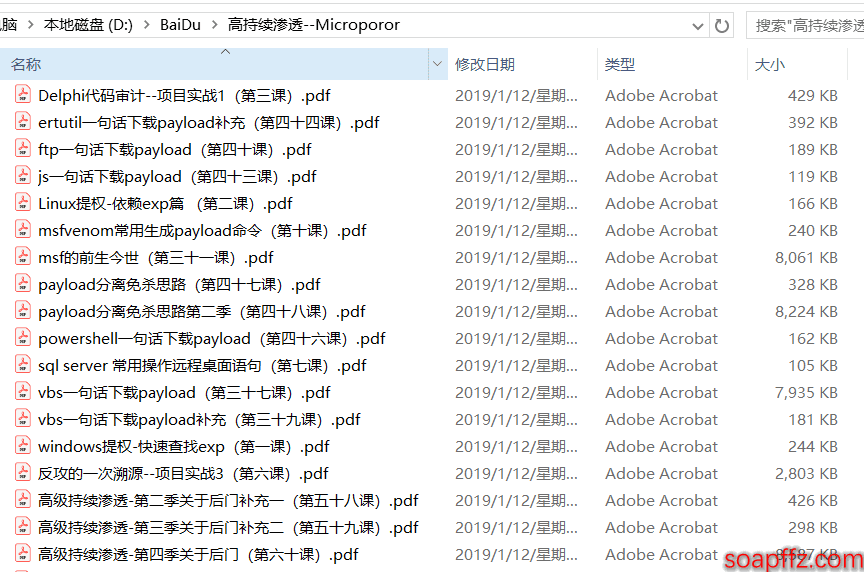Click PDF icon of Delphi代码审计 file
Viewport: 864px width, 572px height.
(23, 95)
